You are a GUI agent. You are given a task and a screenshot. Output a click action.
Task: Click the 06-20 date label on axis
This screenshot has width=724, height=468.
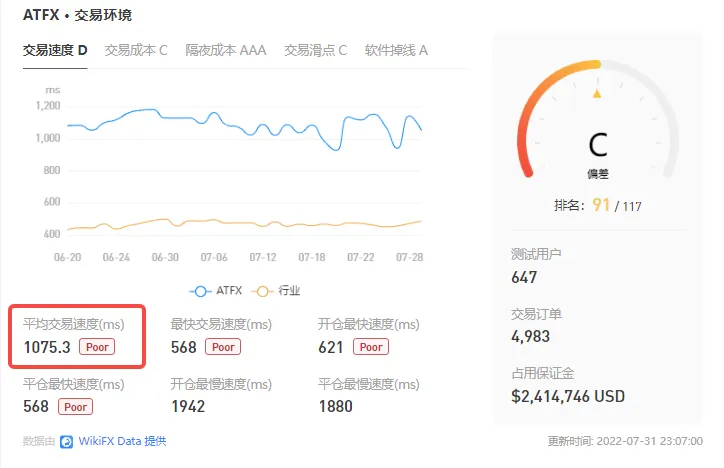tap(67, 257)
